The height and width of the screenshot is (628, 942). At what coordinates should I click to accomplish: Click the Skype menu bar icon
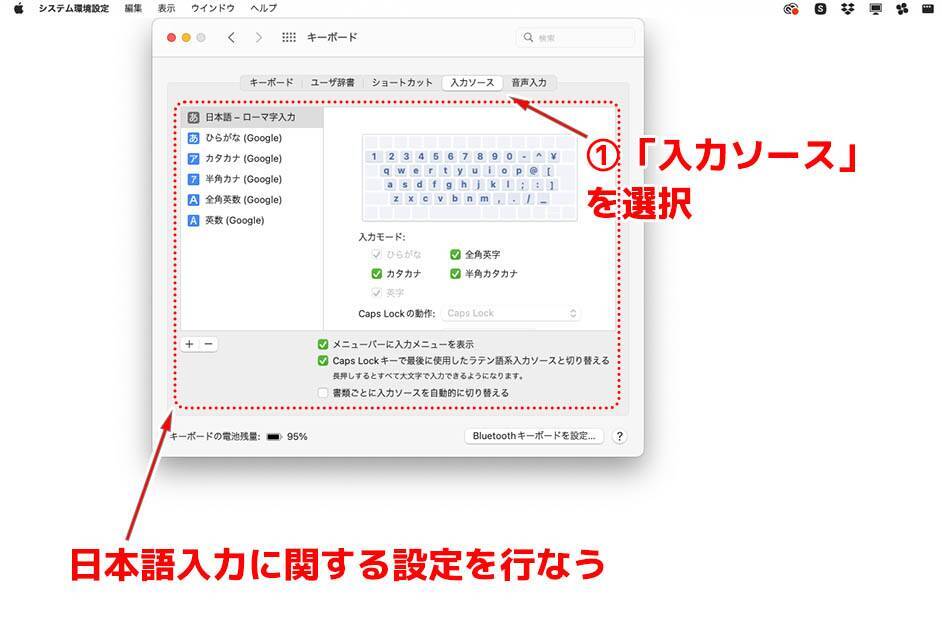820,8
